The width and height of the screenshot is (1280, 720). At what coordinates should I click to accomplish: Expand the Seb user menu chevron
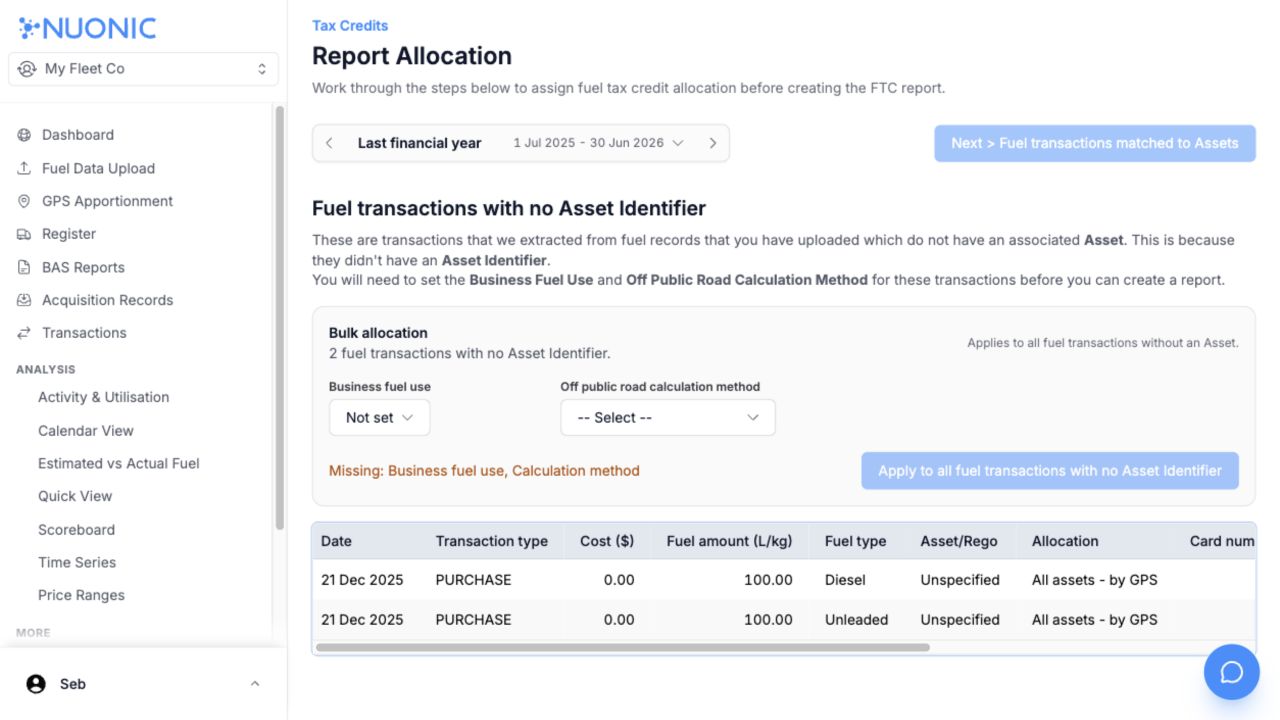tap(255, 684)
